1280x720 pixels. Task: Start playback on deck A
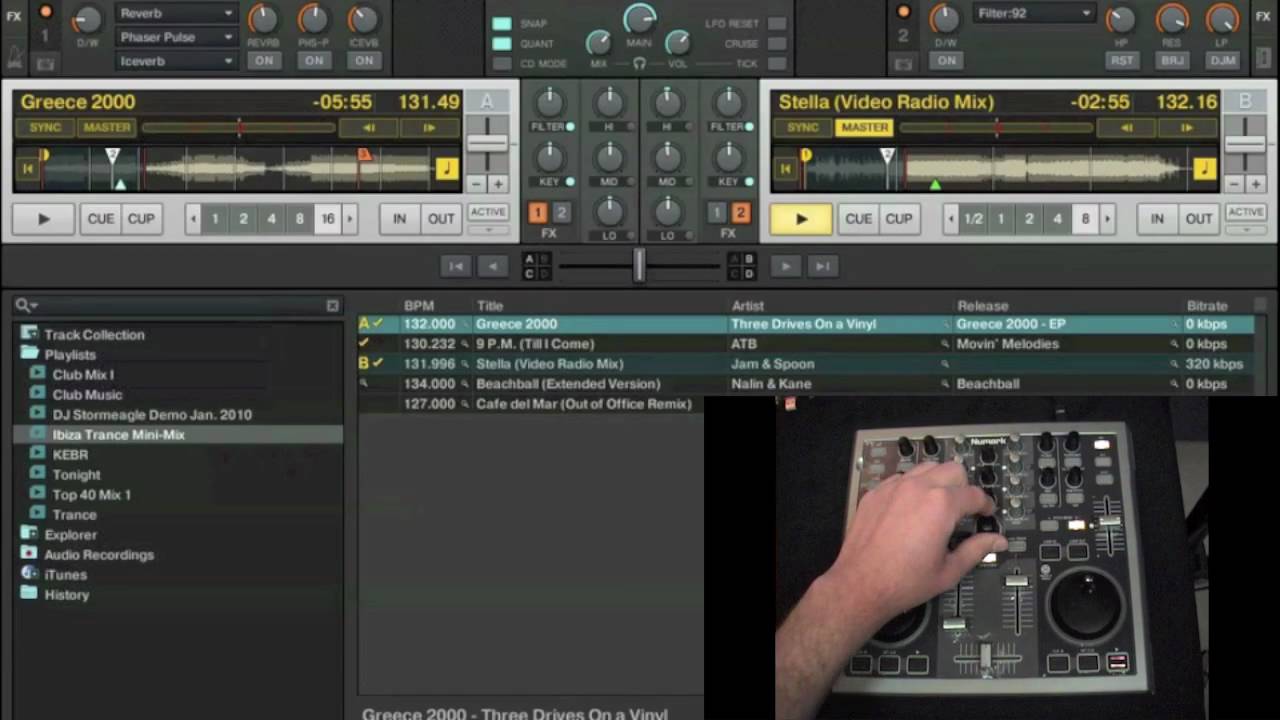[x=44, y=219]
